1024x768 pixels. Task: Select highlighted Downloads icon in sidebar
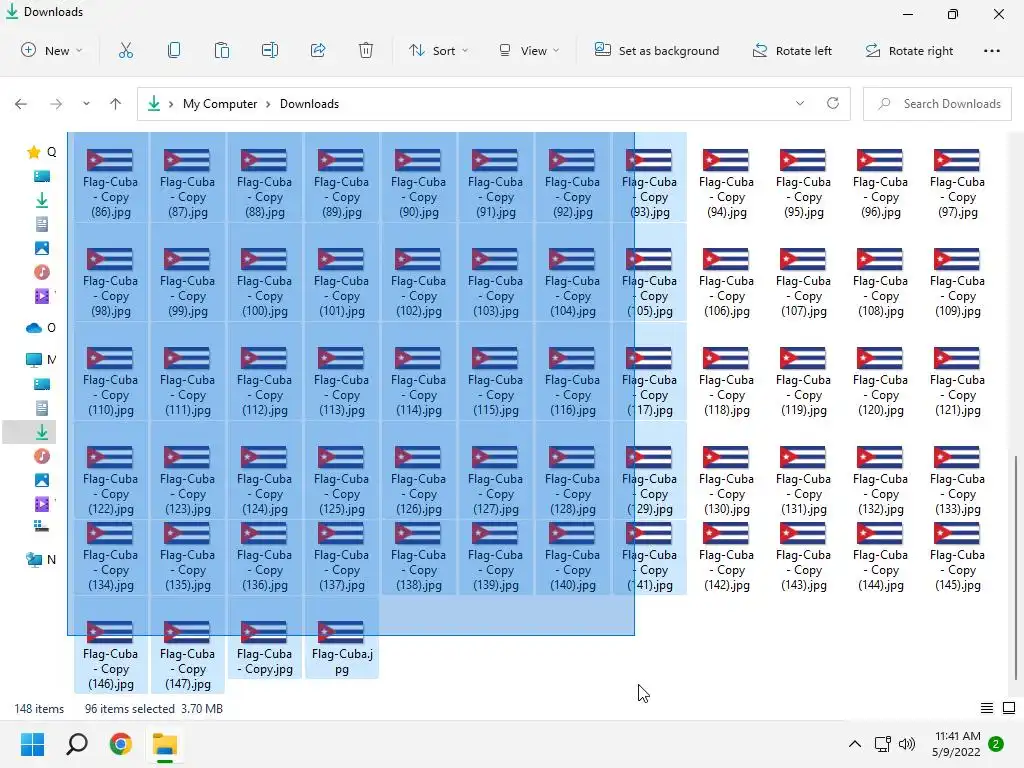coord(42,432)
